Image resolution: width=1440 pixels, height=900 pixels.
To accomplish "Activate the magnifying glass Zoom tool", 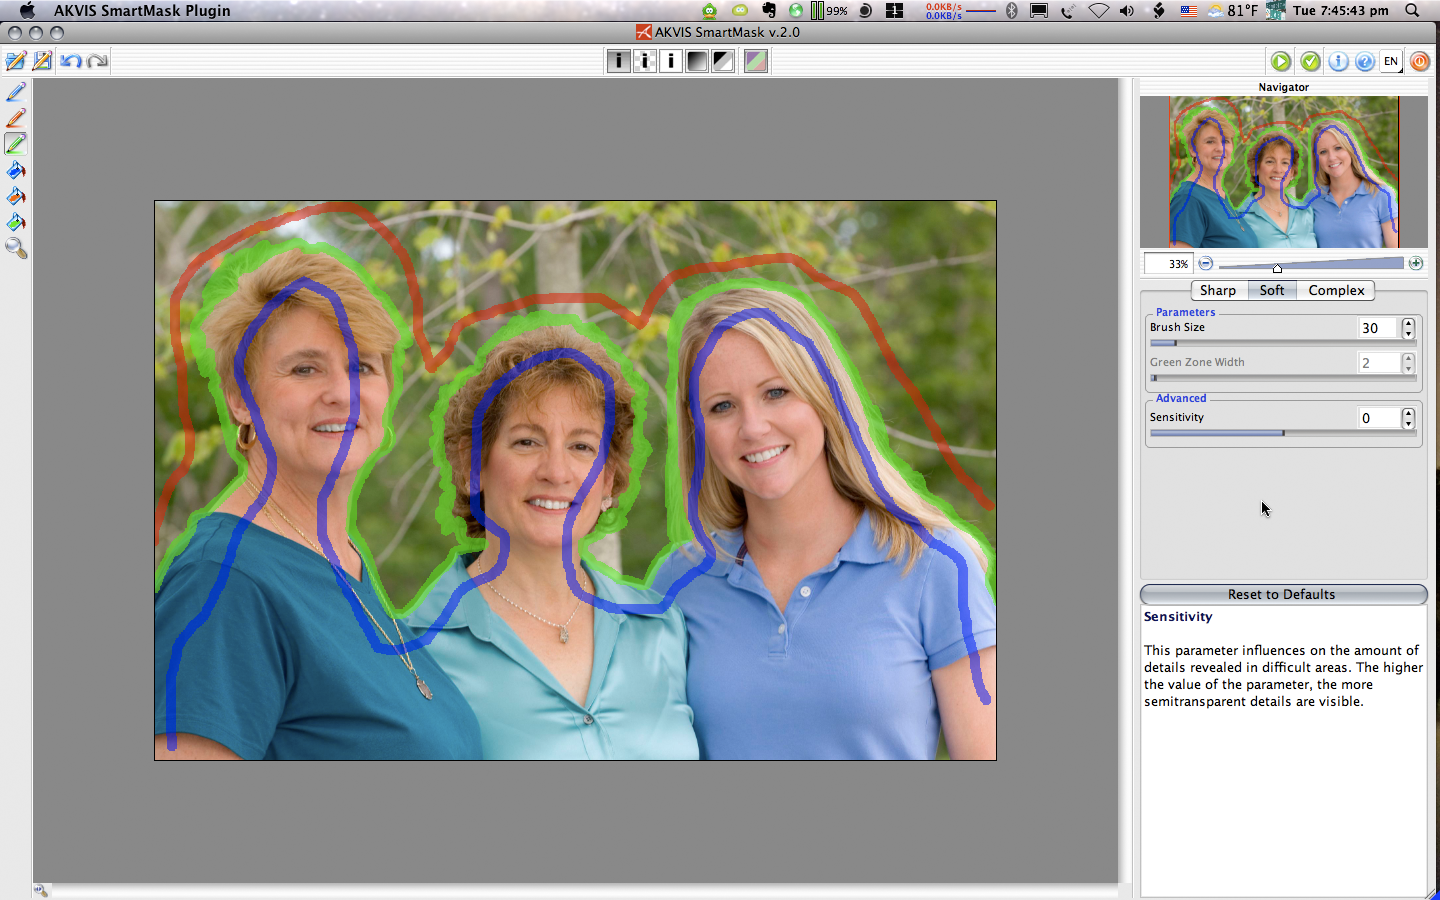I will click(x=16, y=248).
